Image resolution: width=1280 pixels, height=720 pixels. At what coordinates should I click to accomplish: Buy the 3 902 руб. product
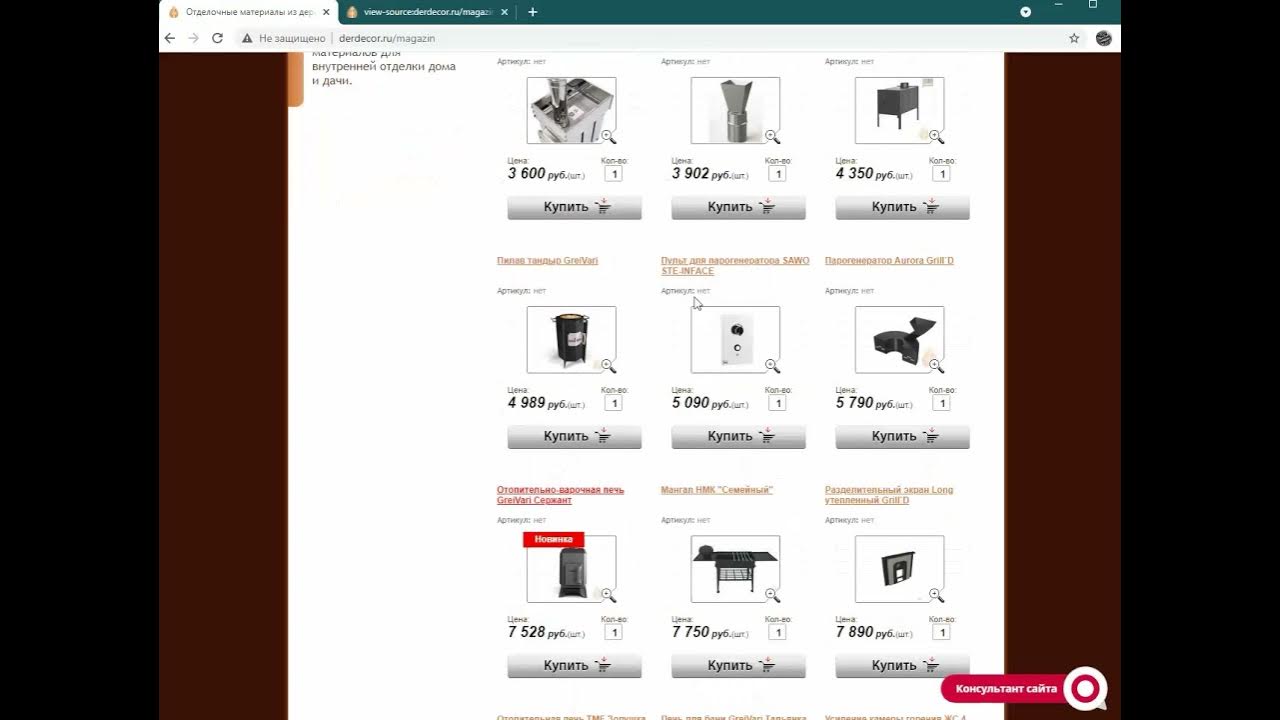[738, 207]
